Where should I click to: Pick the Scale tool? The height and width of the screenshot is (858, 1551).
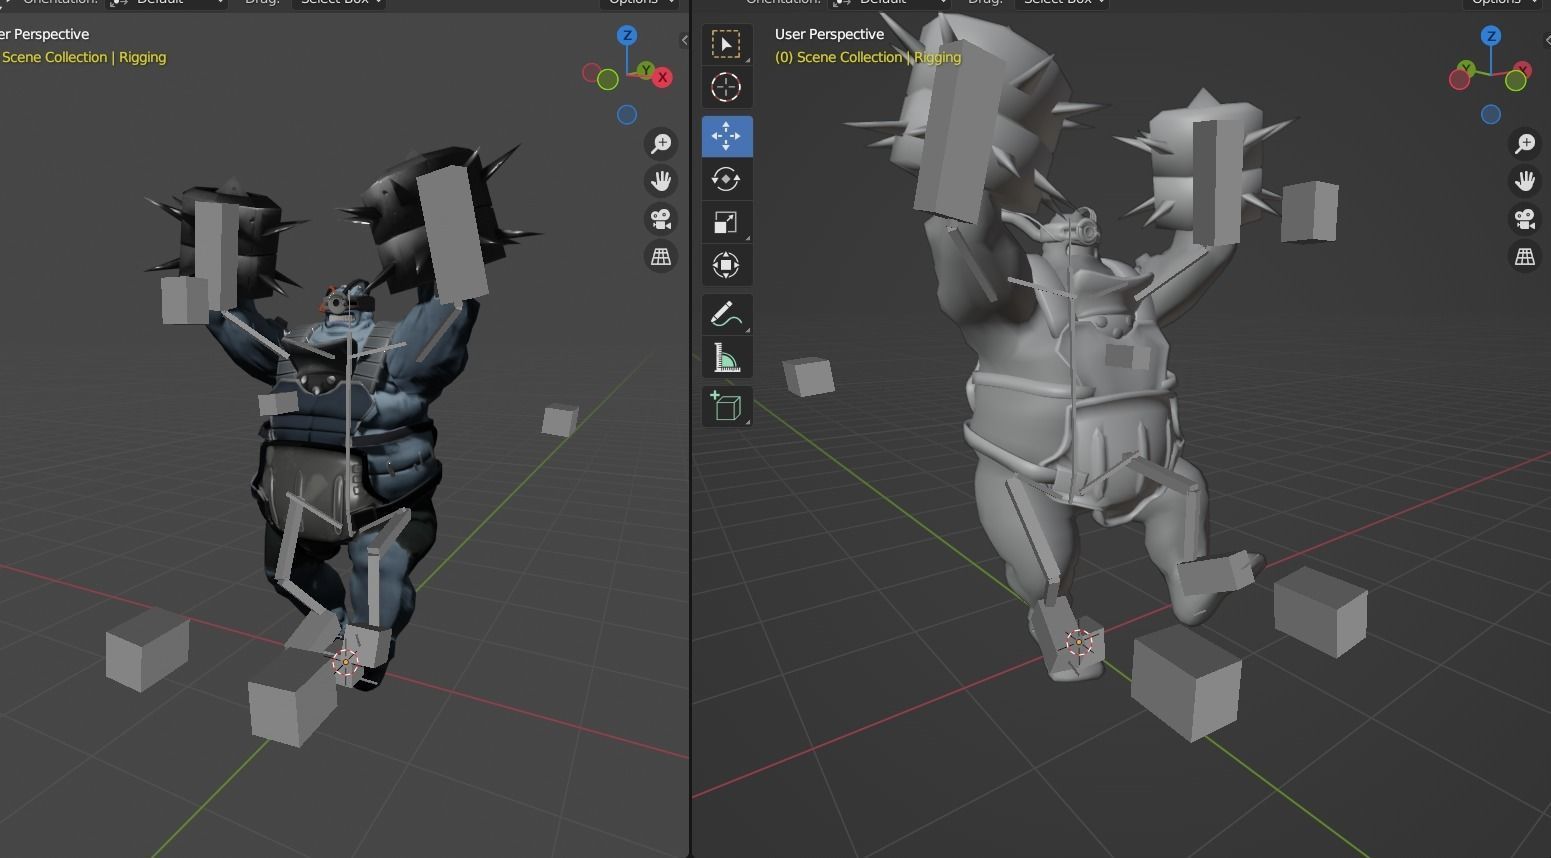click(726, 222)
